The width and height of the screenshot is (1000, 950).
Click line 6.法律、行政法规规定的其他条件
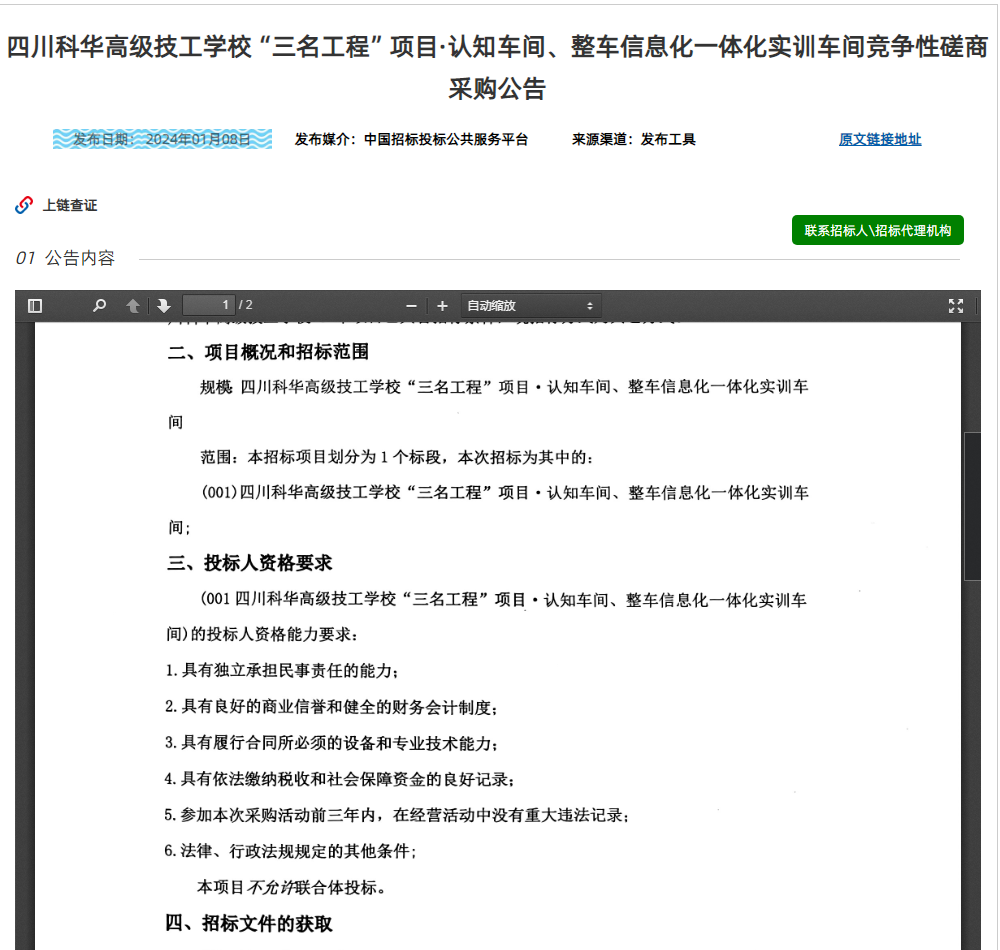[290, 851]
